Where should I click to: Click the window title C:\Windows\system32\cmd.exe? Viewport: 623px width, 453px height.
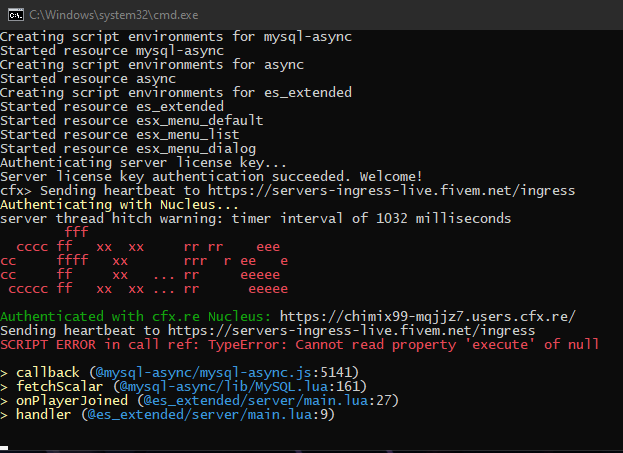pyautogui.click(x=114, y=15)
